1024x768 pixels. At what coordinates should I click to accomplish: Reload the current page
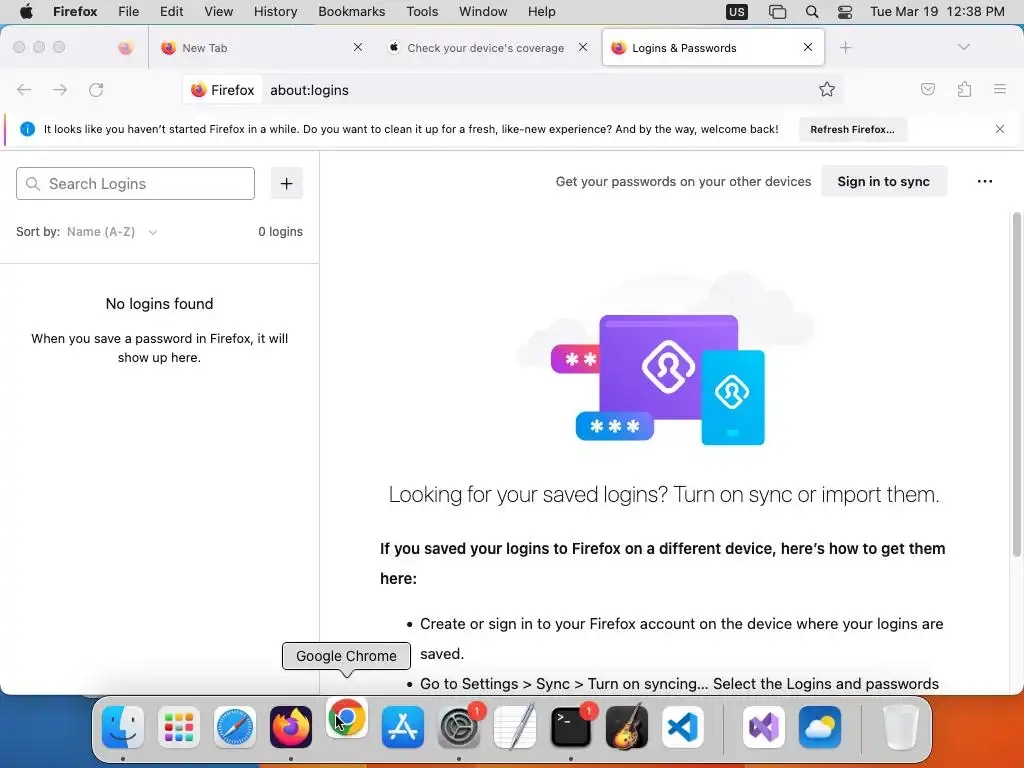(x=96, y=89)
